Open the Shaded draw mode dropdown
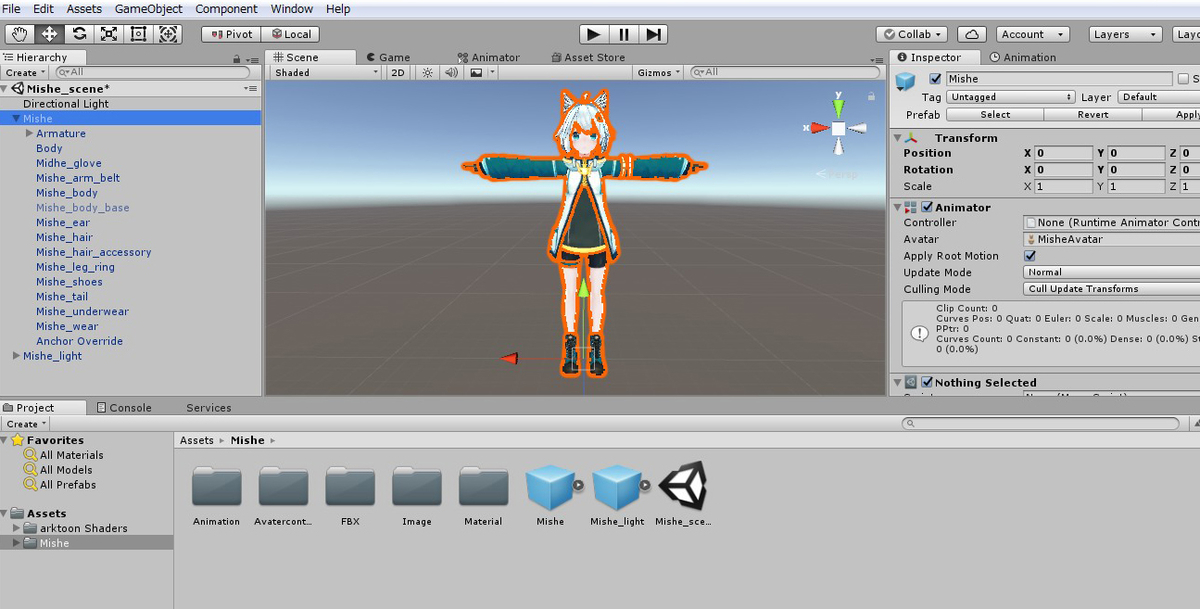 [x=326, y=72]
